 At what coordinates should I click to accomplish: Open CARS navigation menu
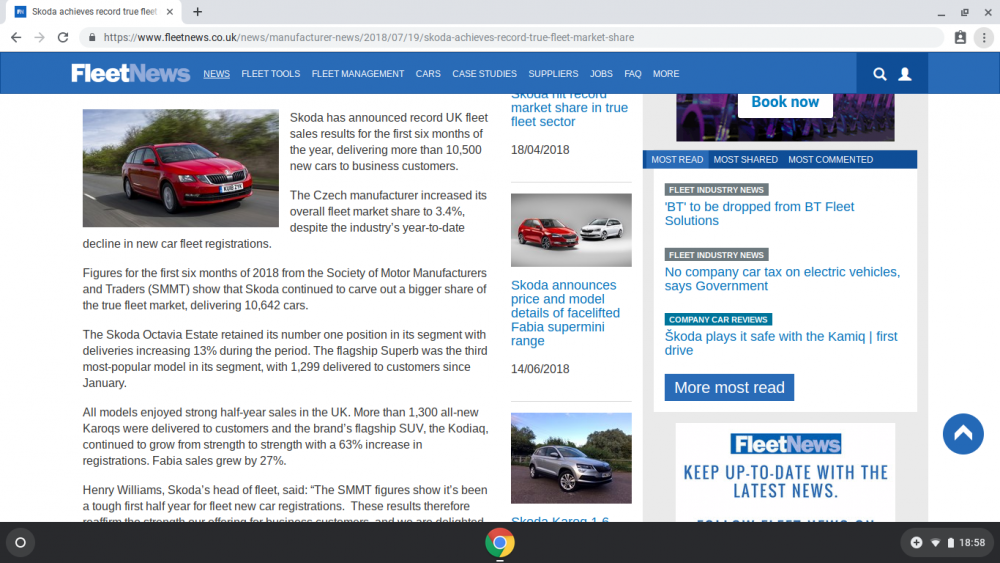coord(428,74)
